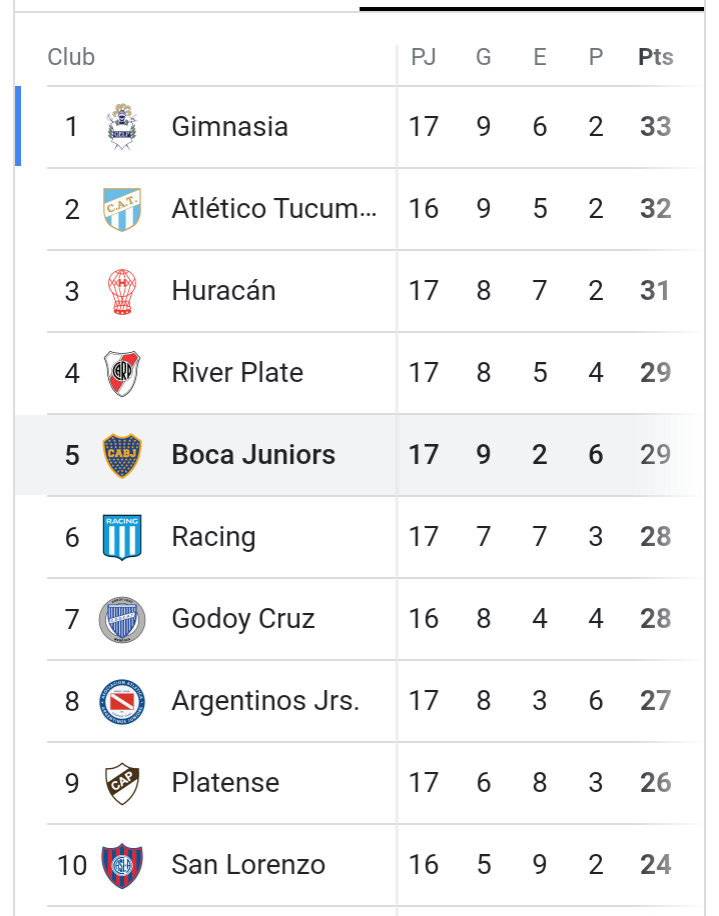Click the Boca Juniors CABJ crest
The image size is (719, 916).
click(x=122, y=456)
